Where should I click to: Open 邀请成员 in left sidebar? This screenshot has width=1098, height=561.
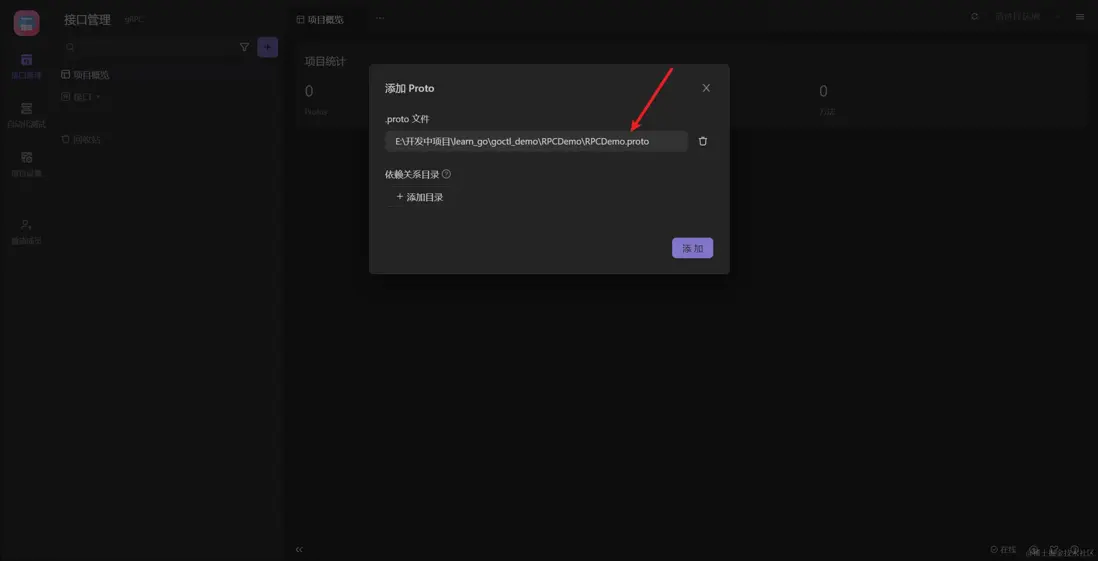click(x=27, y=232)
